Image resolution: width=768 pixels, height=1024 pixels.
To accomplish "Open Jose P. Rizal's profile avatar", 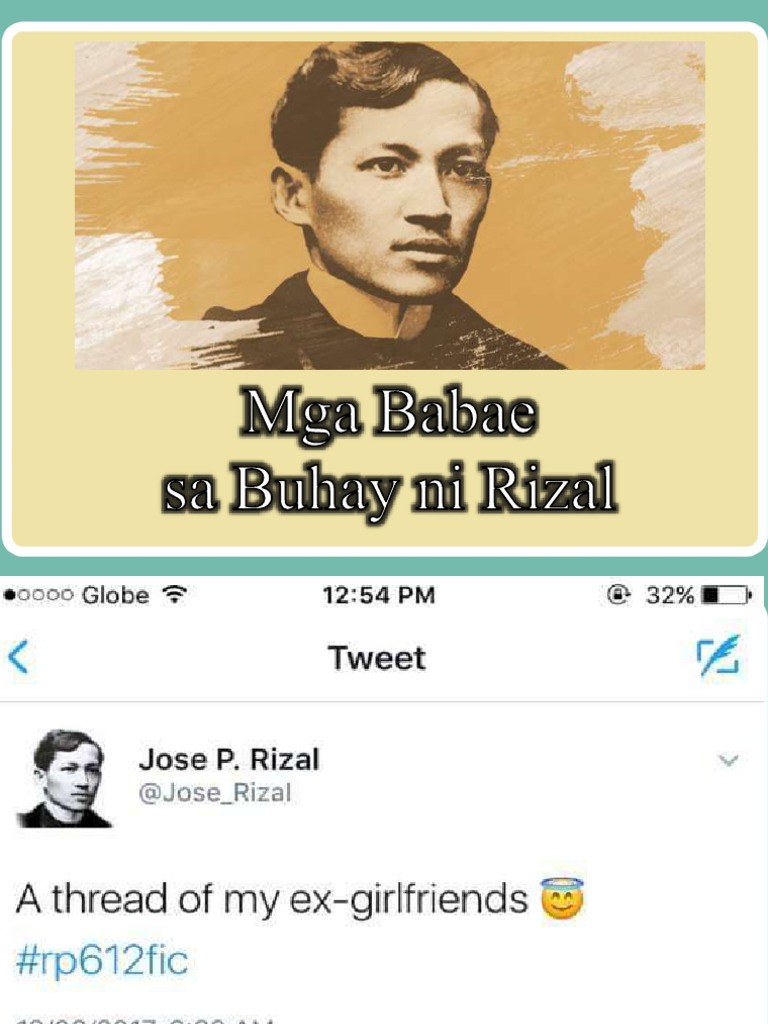I will tap(64, 778).
